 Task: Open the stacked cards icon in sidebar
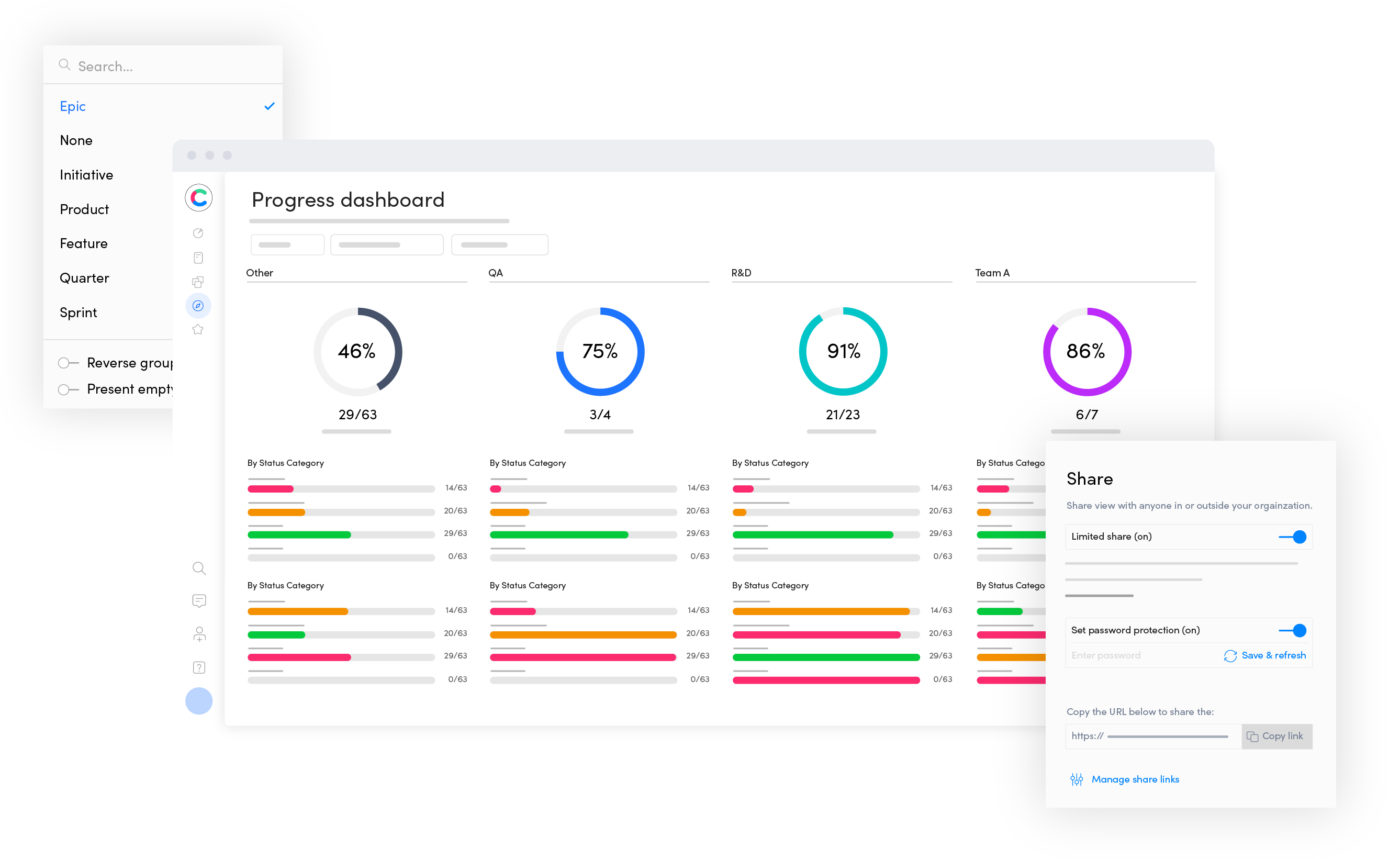(198, 281)
